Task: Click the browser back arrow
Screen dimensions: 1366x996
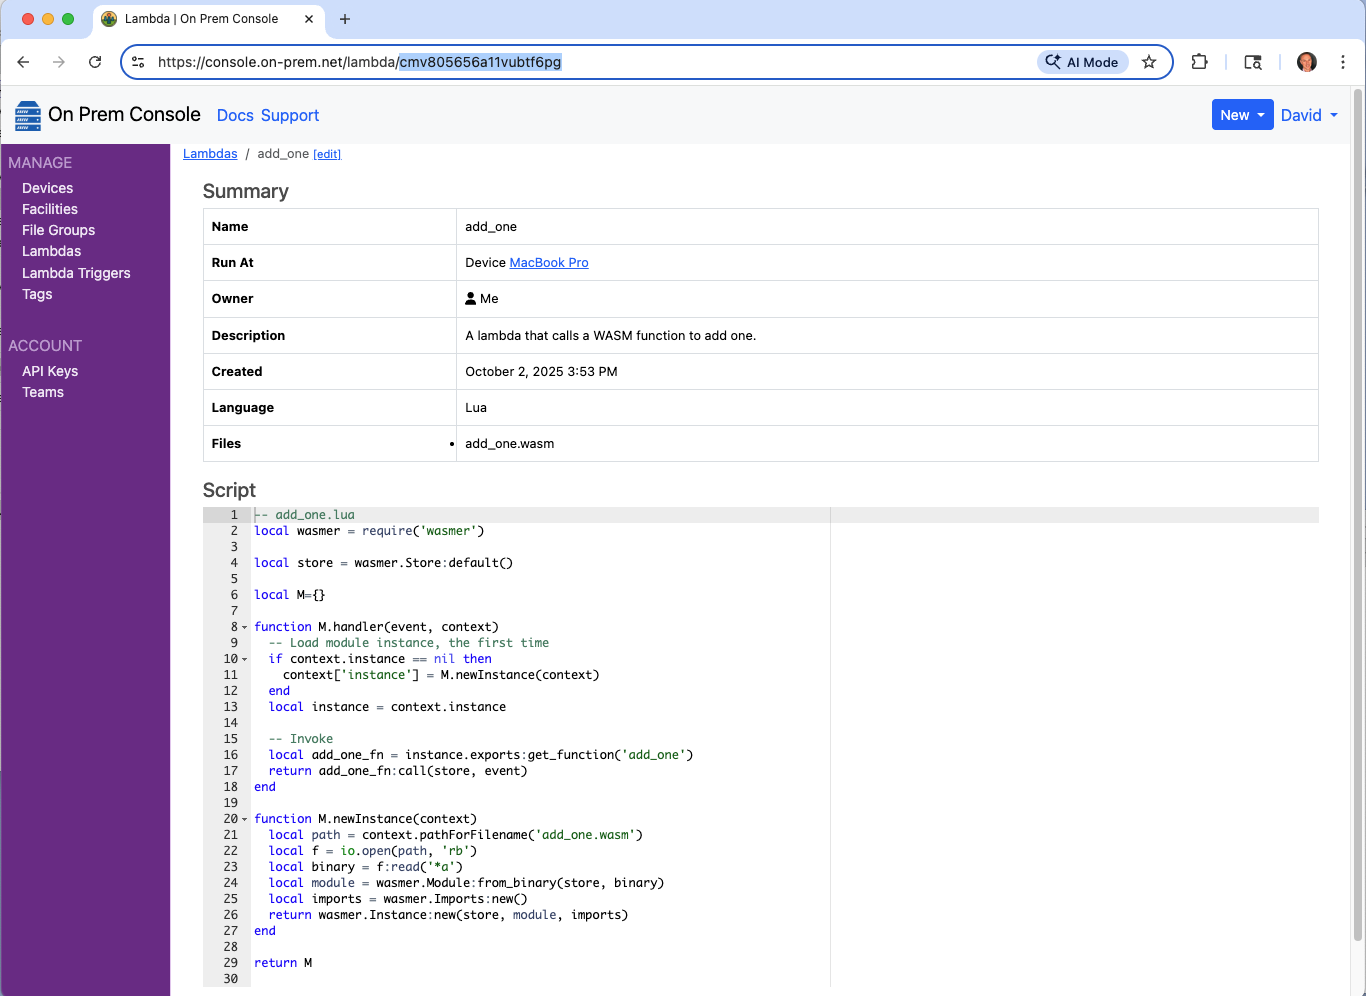Action: [23, 62]
